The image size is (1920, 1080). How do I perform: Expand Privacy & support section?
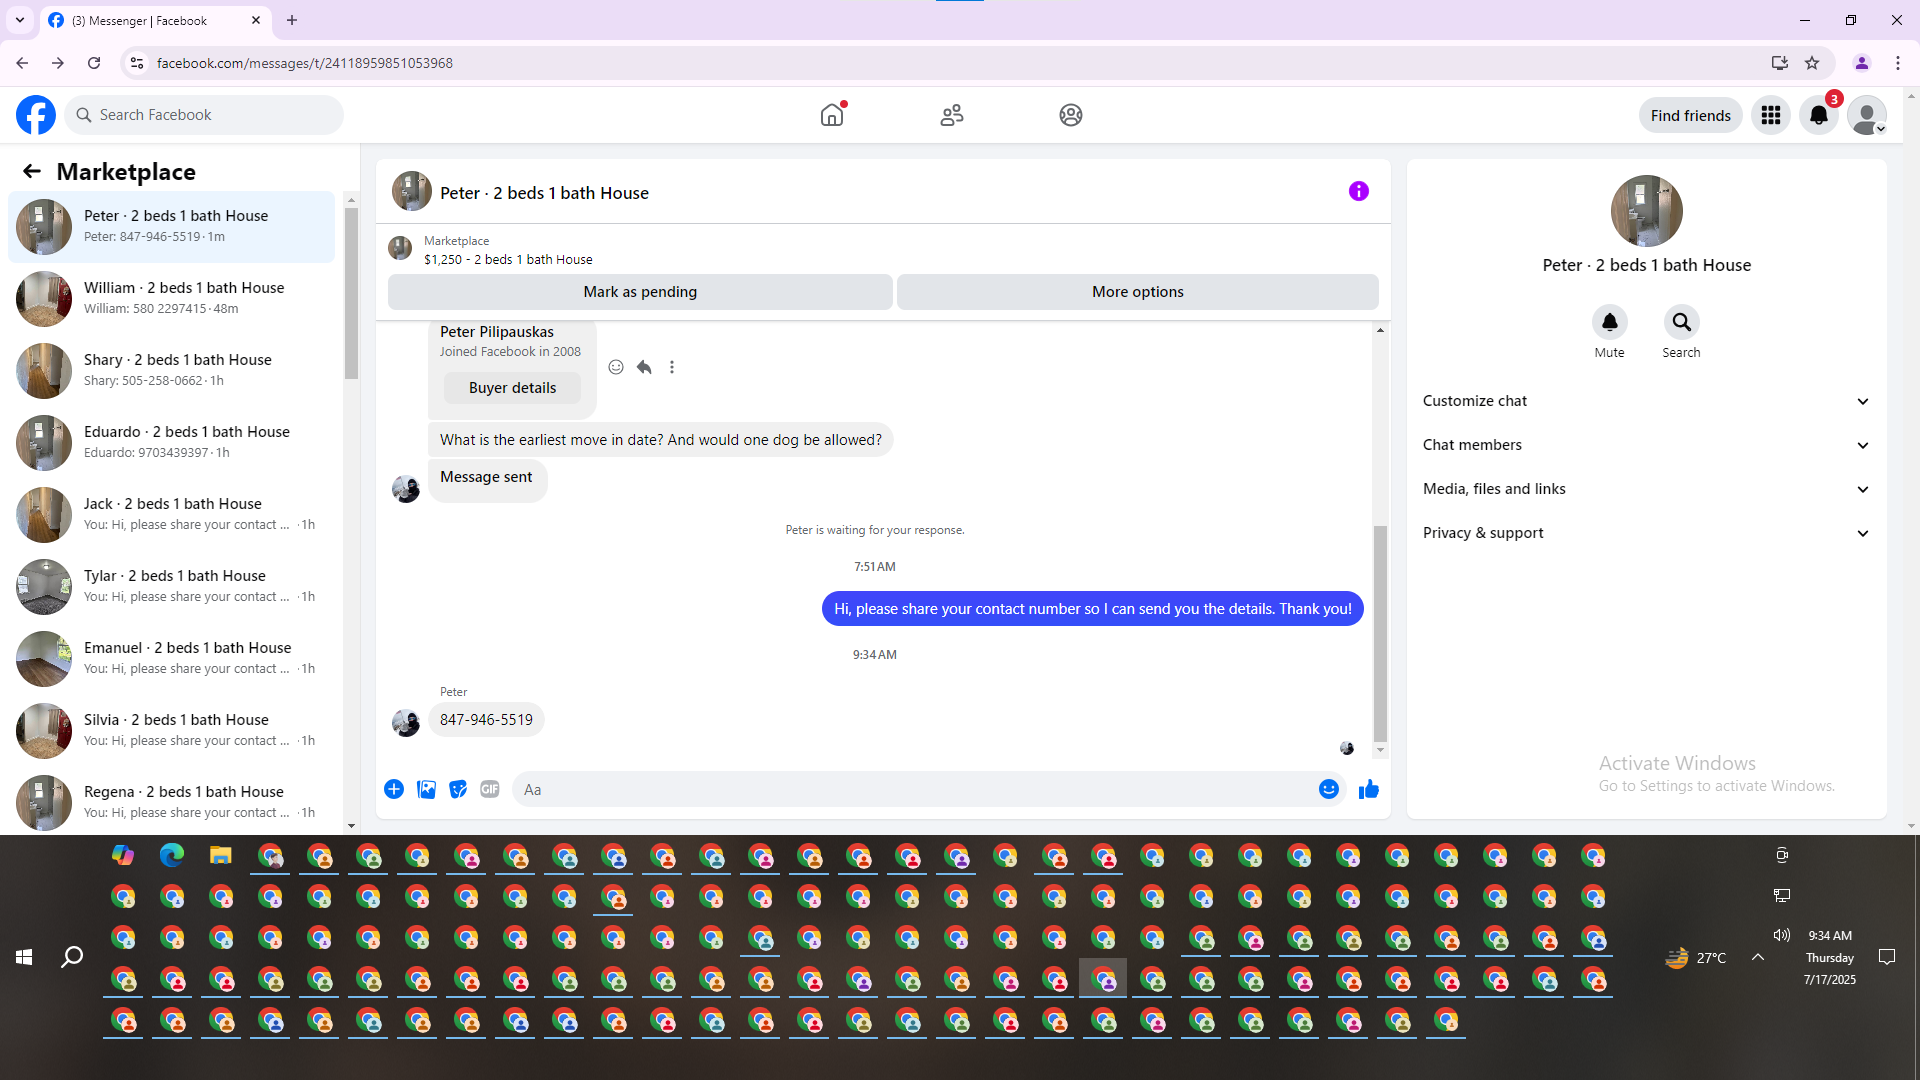[1646, 533]
